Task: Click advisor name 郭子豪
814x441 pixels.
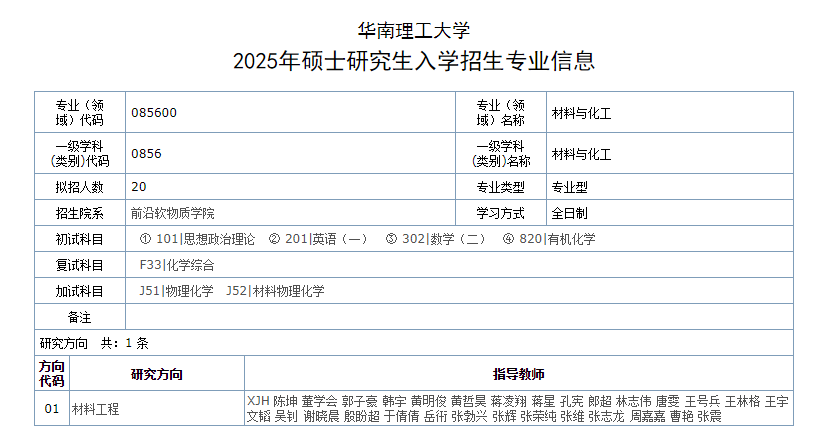Action: click(360, 401)
